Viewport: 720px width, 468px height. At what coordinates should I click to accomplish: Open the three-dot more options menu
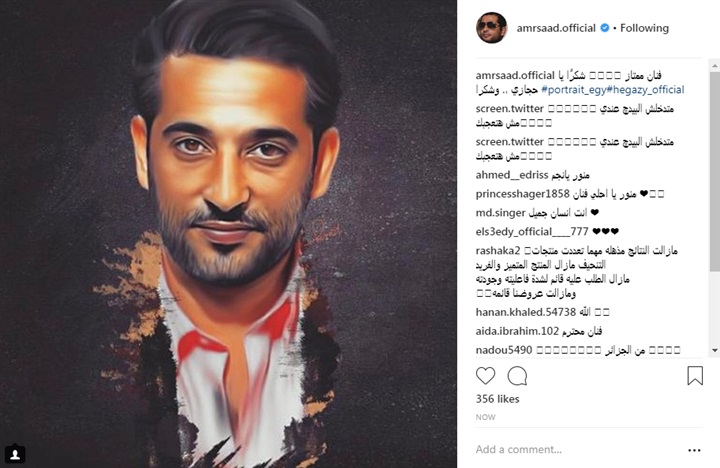coord(694,450)
